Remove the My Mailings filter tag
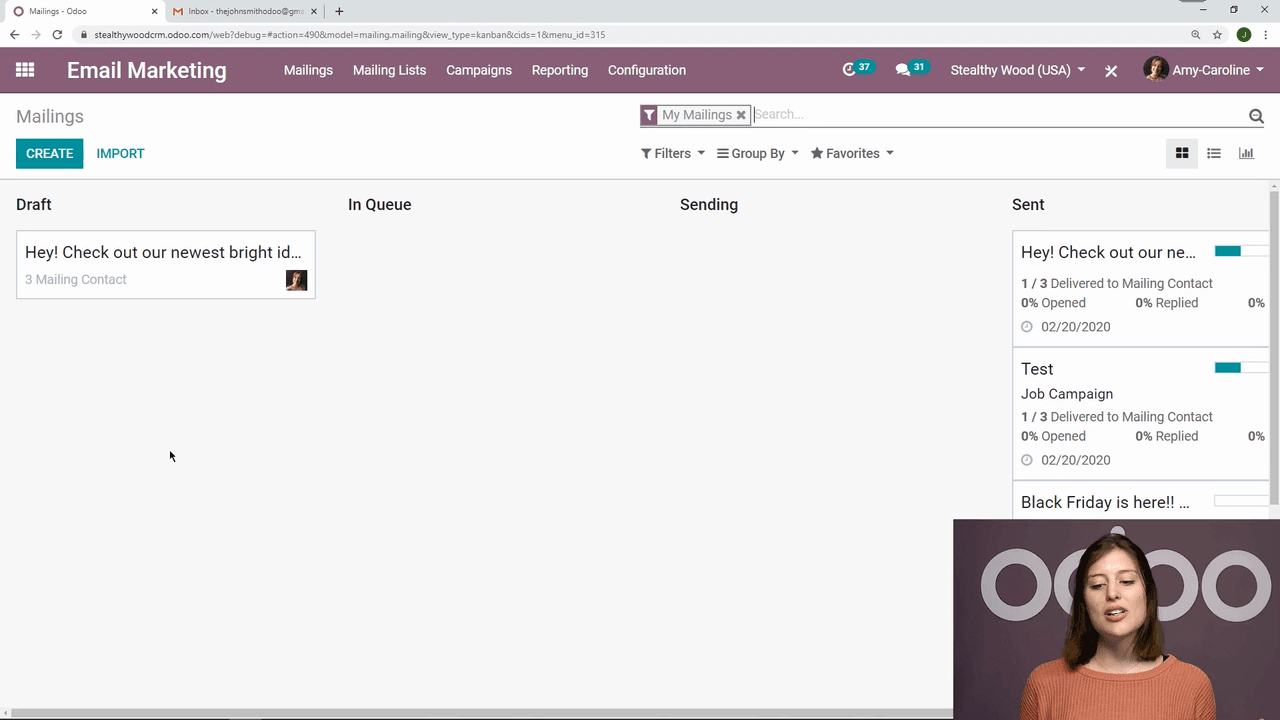Screen dimensions: 1280x720 pos(741,115)
